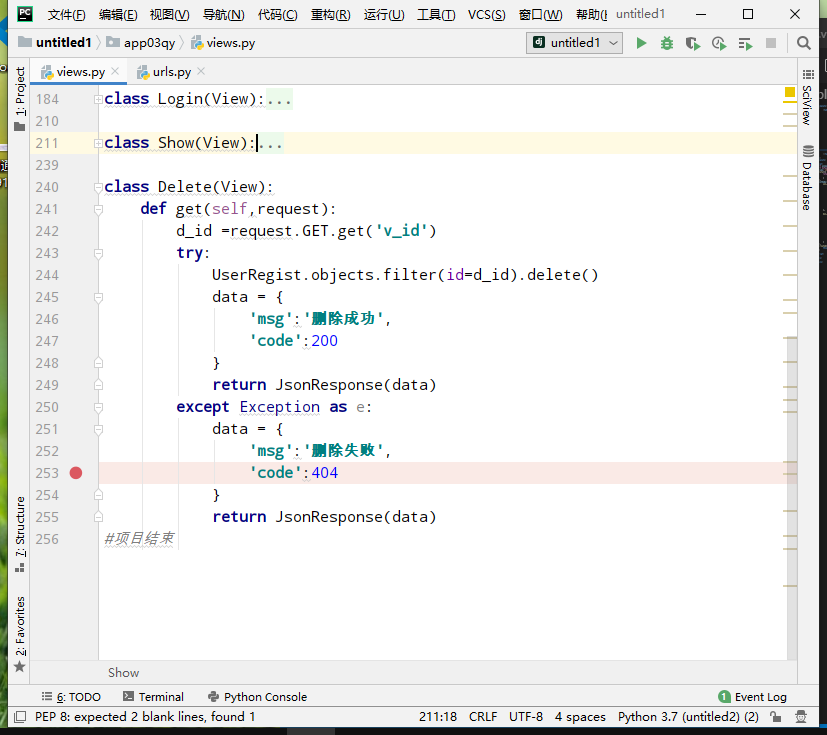This screenshot has width=827, height=735.
Task: Toggle the Project tool window
Action: pos(20,92)
